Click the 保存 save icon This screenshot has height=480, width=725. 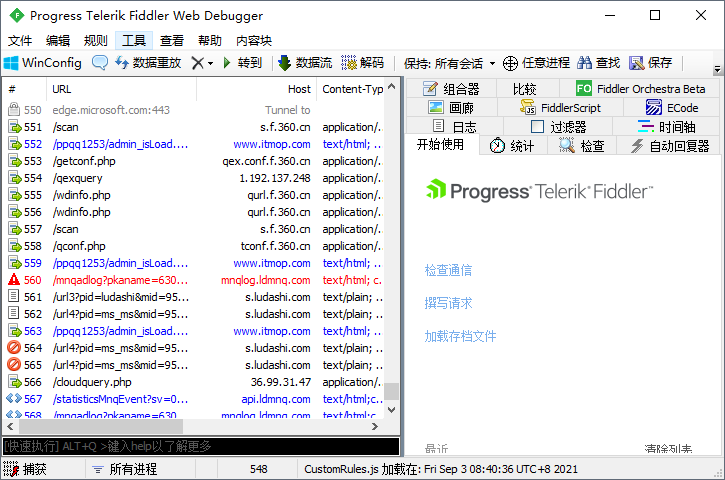point(636,62)
